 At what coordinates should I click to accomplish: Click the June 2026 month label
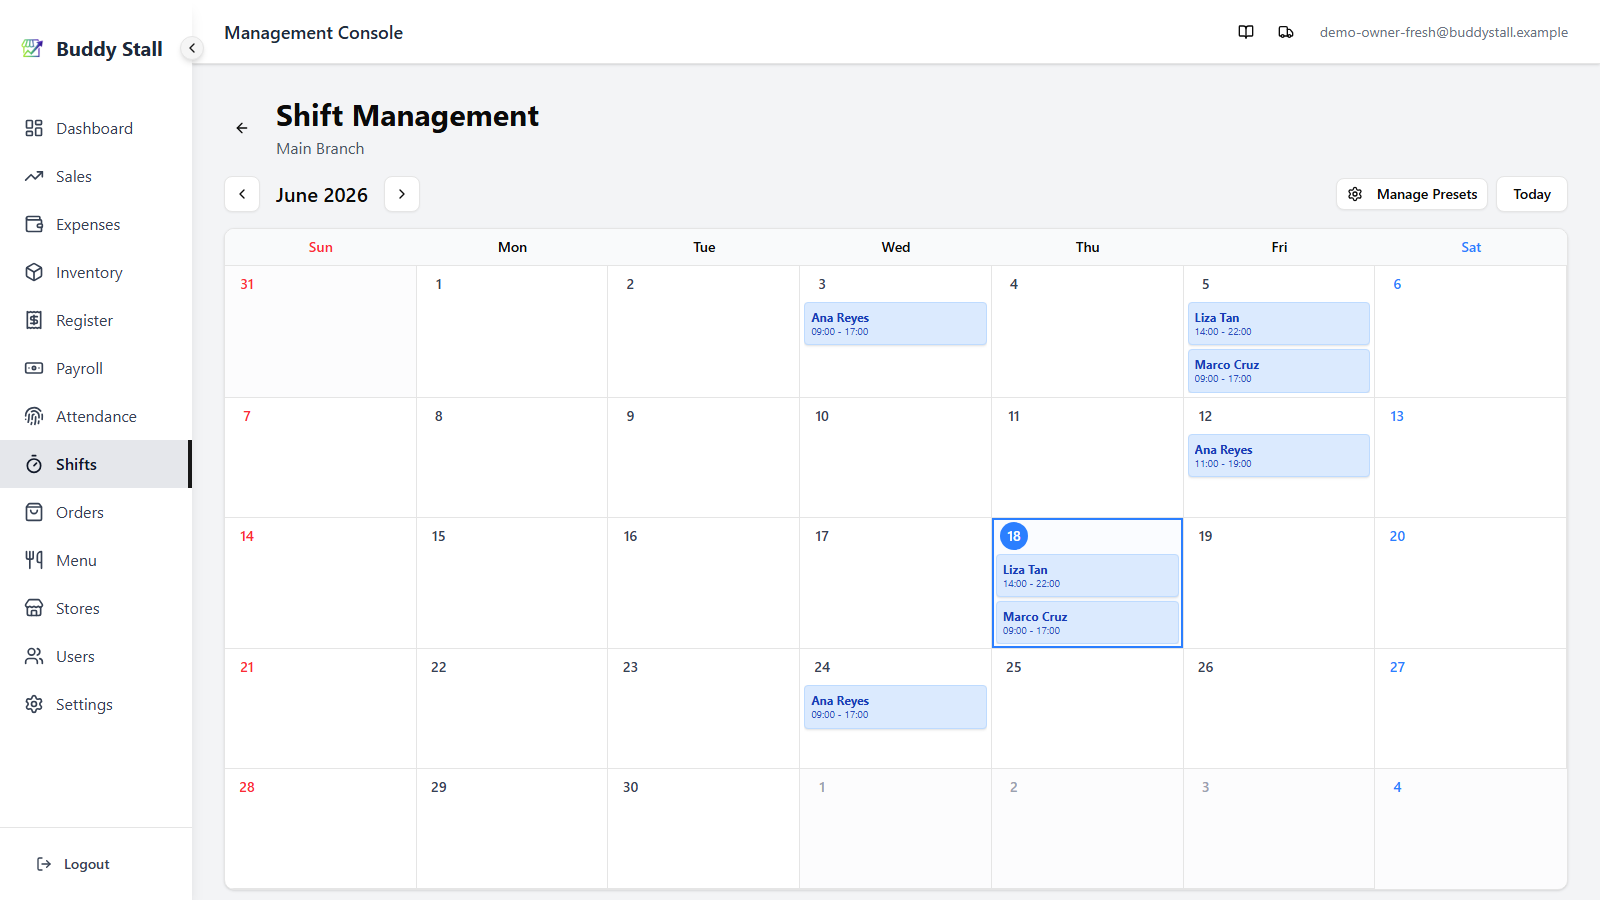[x=322, y=195]
